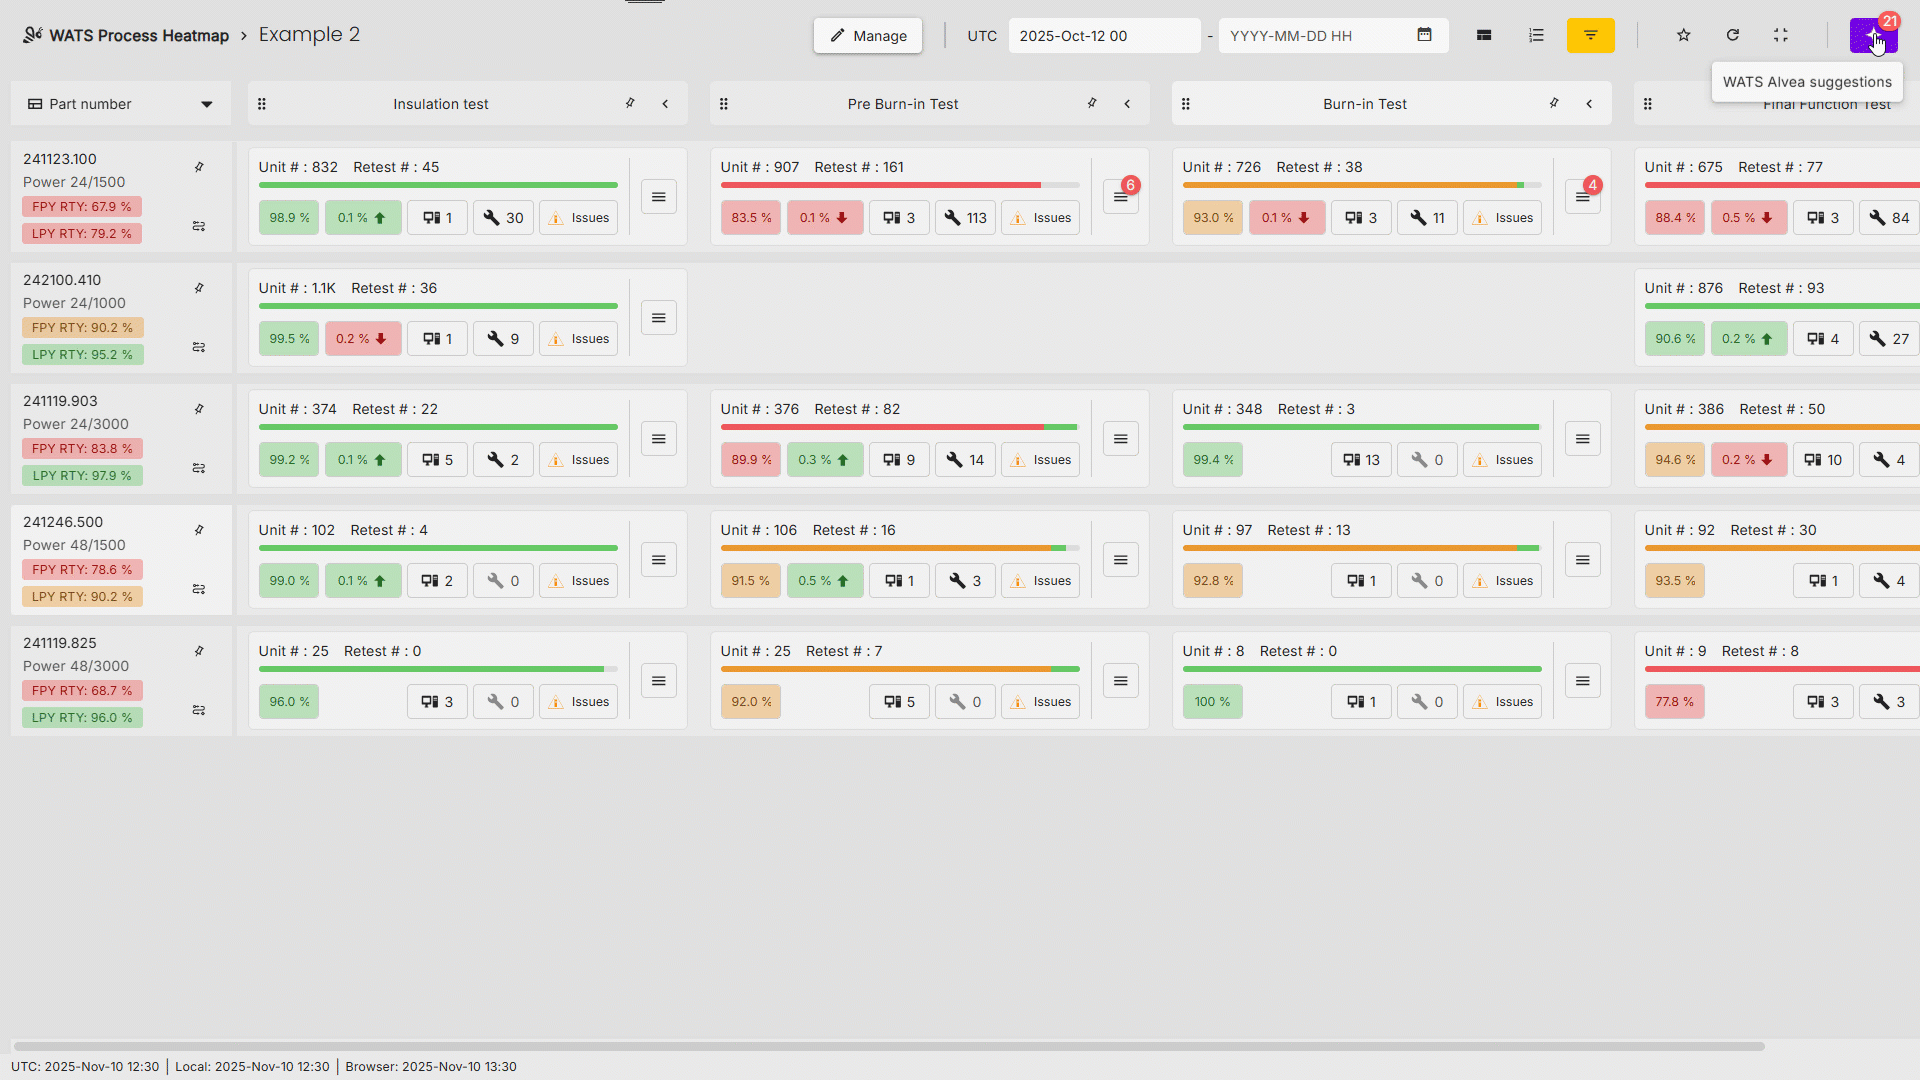Collapse the Pre Burn-in Test column
Screen dimensions: 1920x1080
pos(1127,104)
